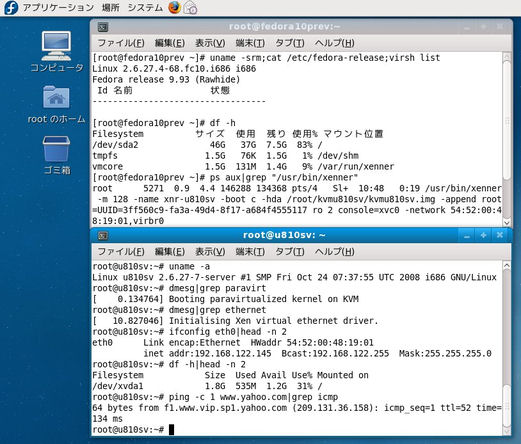521x444 pixels.
Task: Open 端末(T) menu in fedora10prev terminal
Action: pyautogui.click(x=250, y=43)
